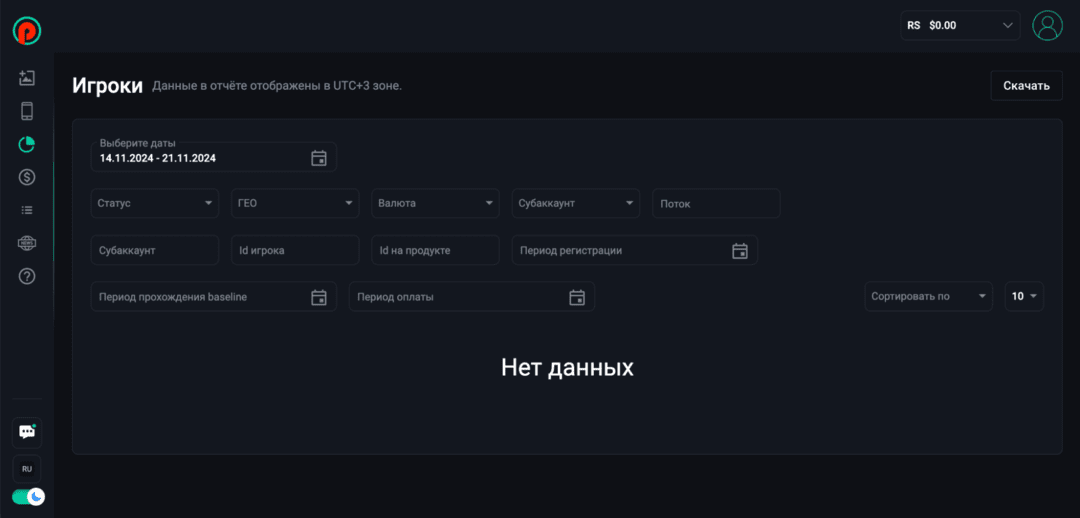Expand the Статус dropdown
Viewport: 1080px width, 518px height.
(154, 203)
